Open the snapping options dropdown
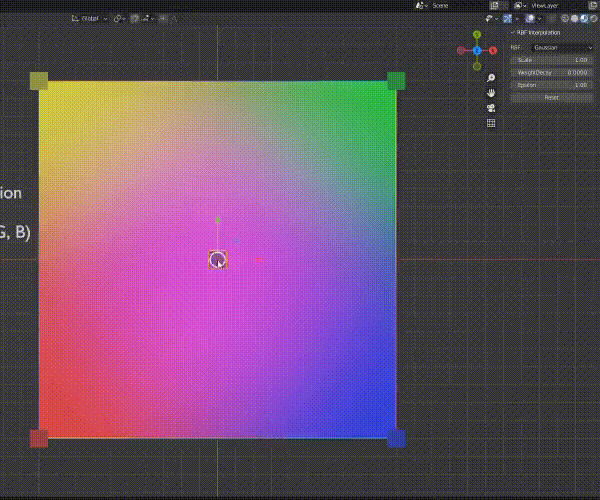Screen dimensions: 600x500 click(x=147, y=18)
